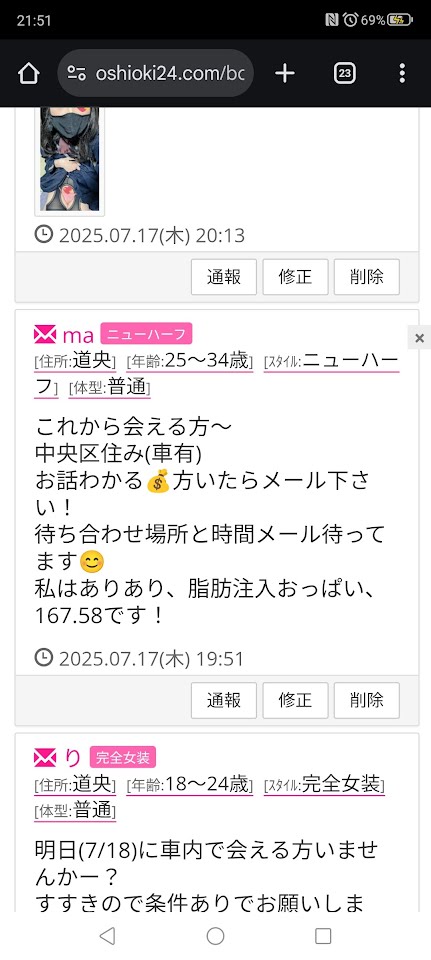Click the mail envelope icon beside ma

[x=45, y=335]
